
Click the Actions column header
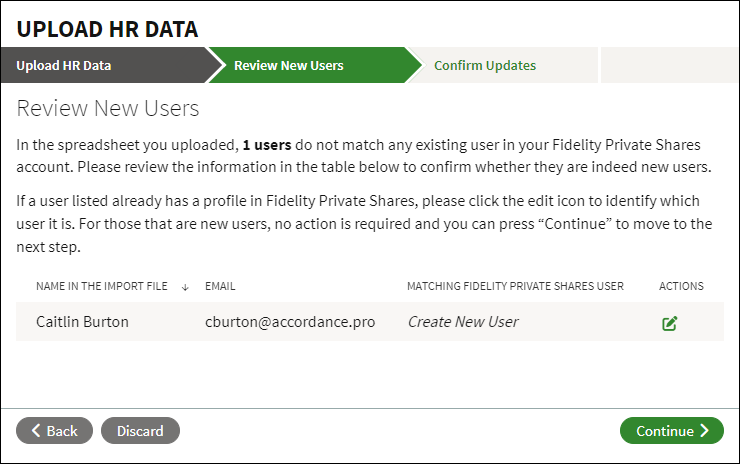[x=681, y=287]
